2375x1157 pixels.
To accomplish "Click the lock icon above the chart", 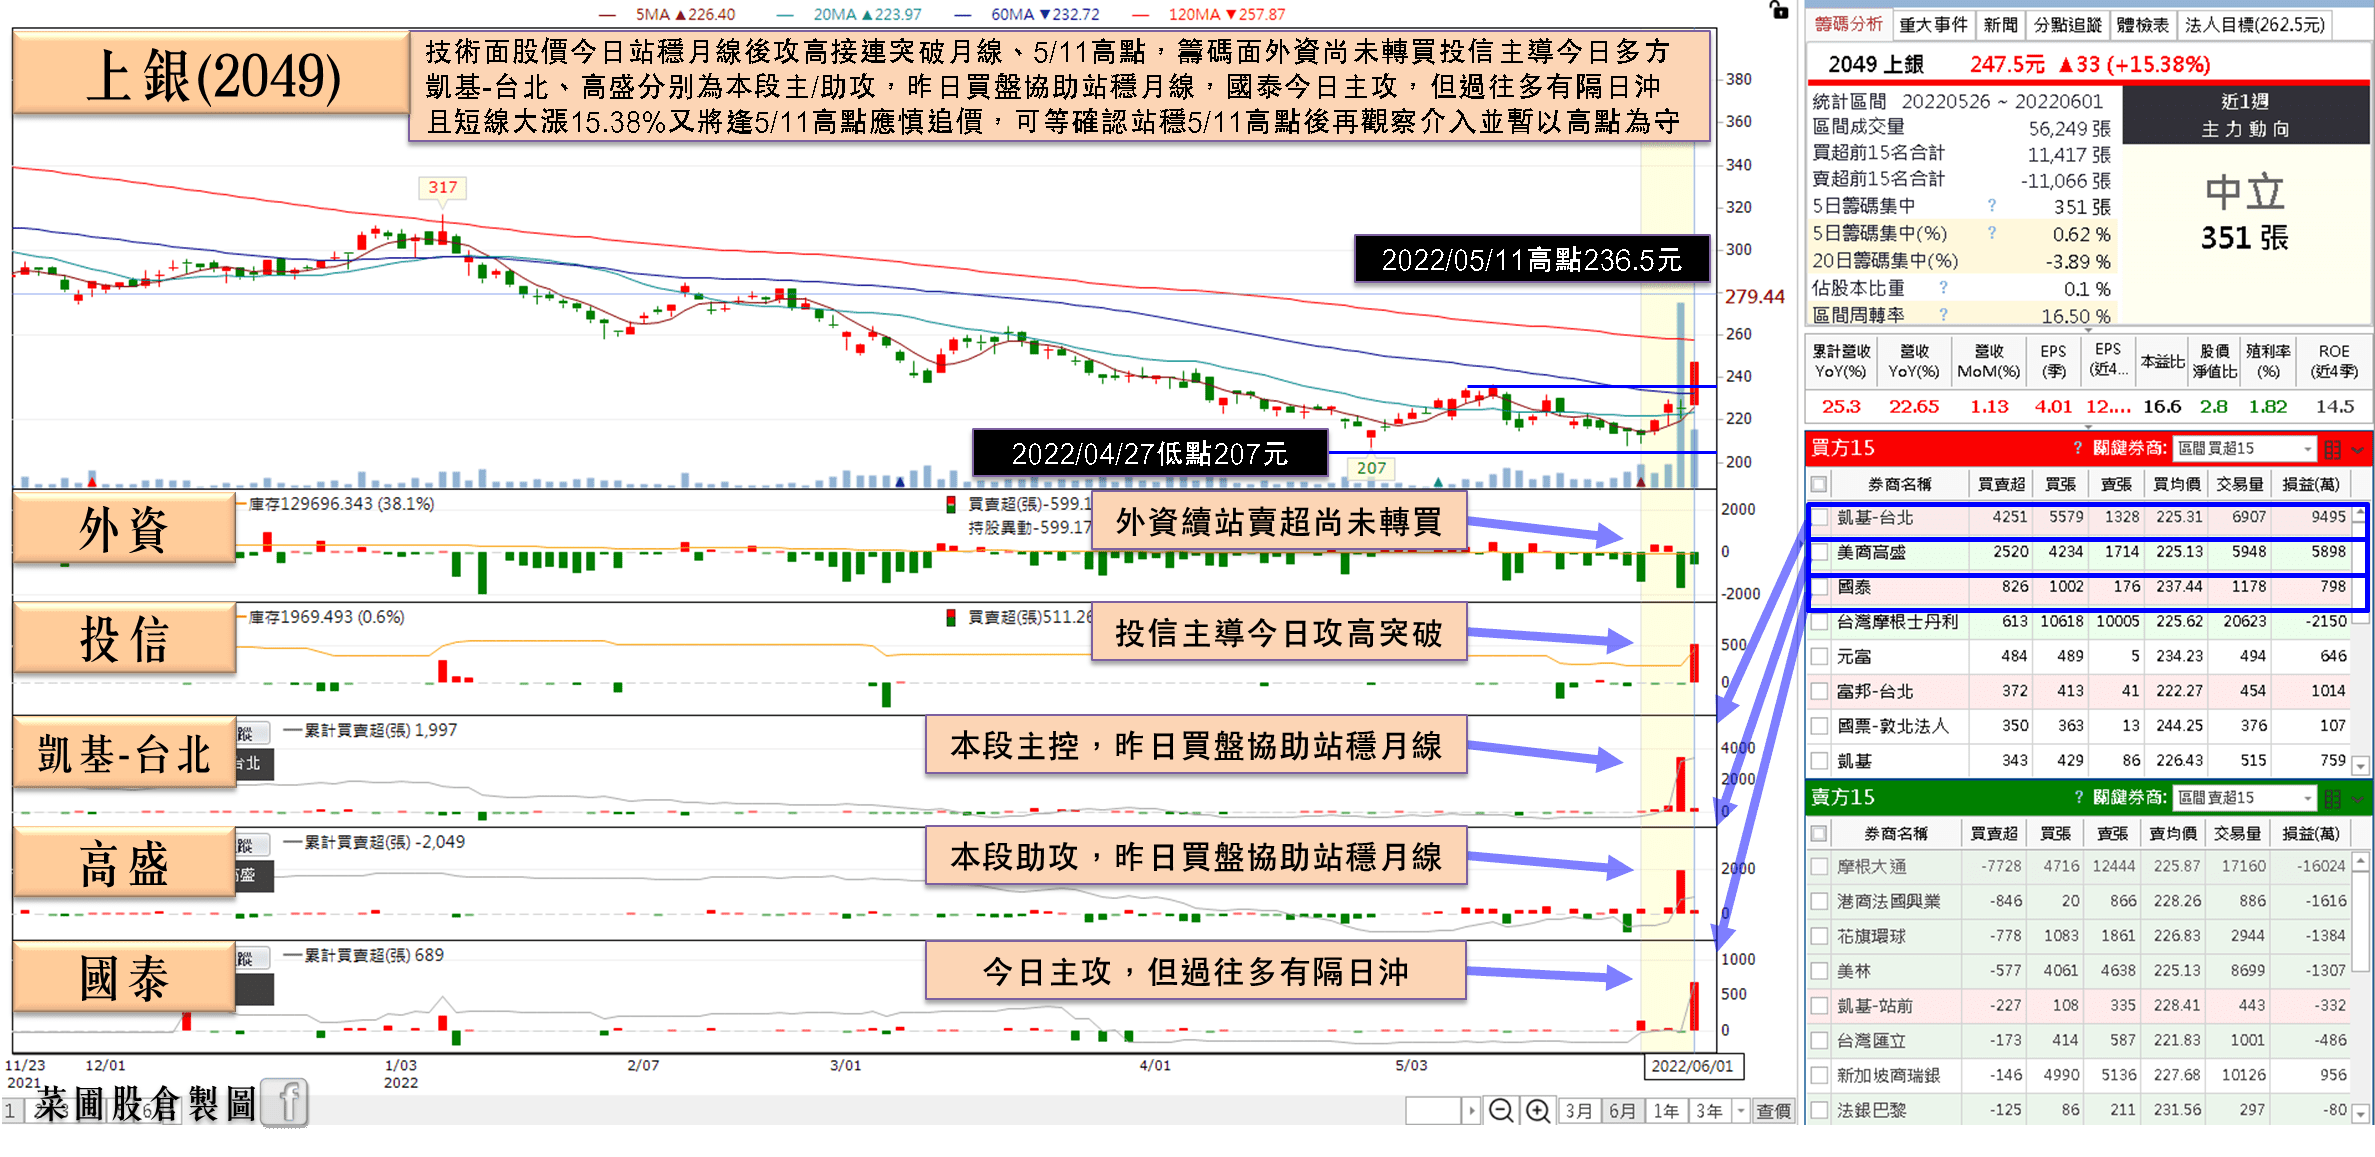I will (x=1779, y=10).
